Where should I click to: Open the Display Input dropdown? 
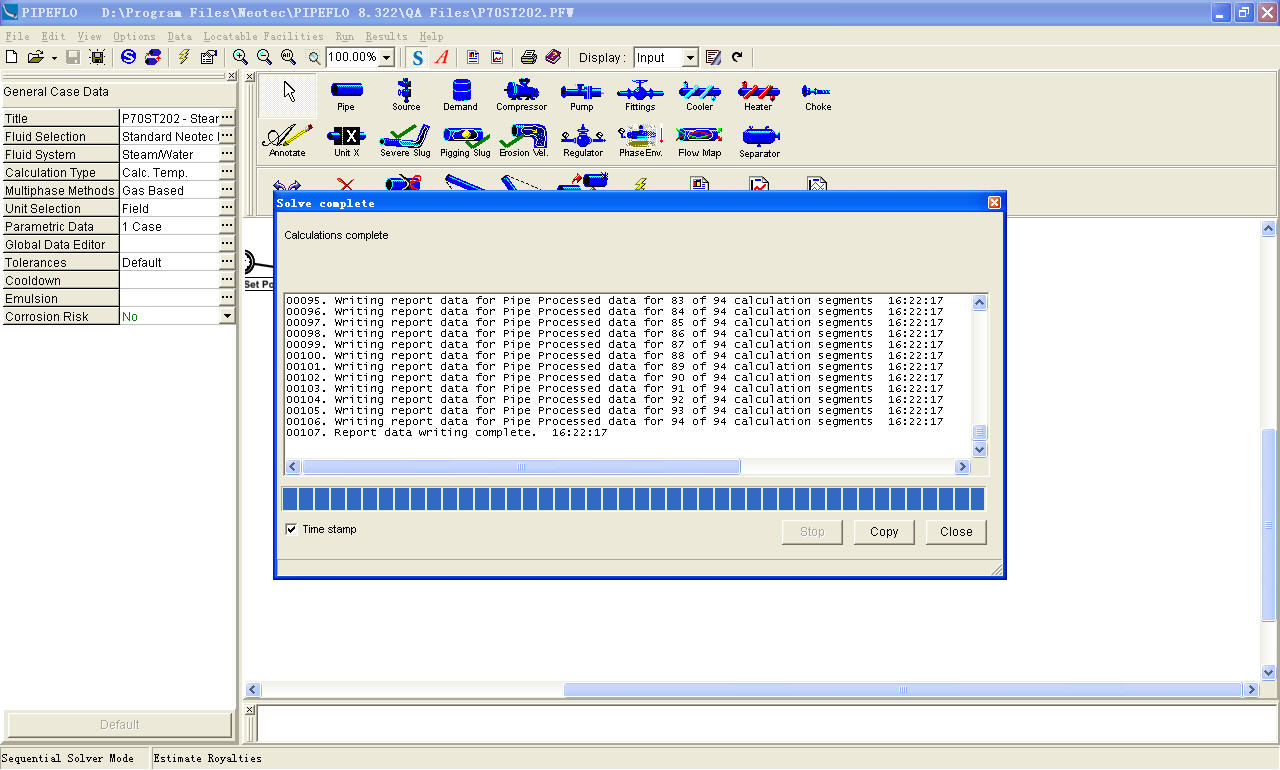pyautogui.click(x=690, y=58)
